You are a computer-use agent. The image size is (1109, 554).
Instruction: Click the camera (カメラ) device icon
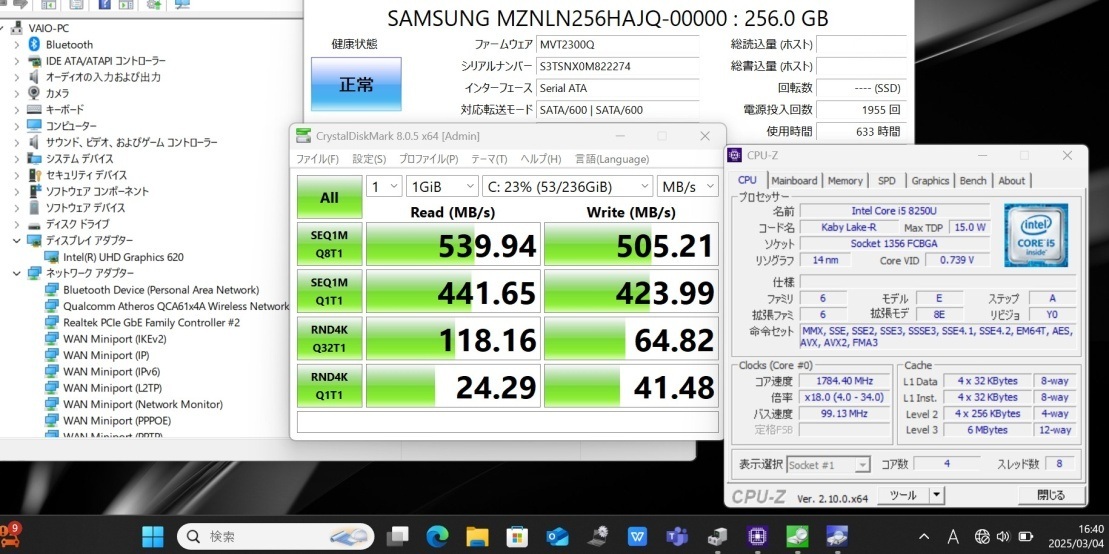pos(33,93)
